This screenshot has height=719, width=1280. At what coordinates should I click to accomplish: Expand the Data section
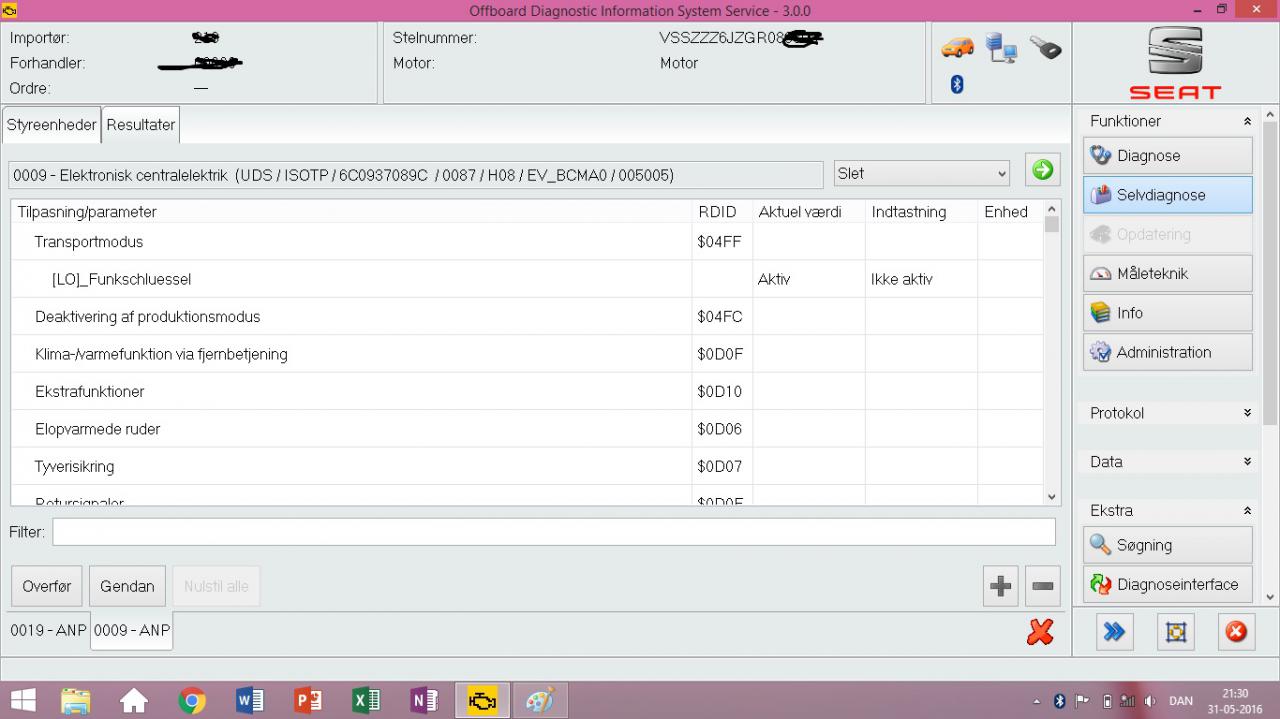[x=1247, y=462]
